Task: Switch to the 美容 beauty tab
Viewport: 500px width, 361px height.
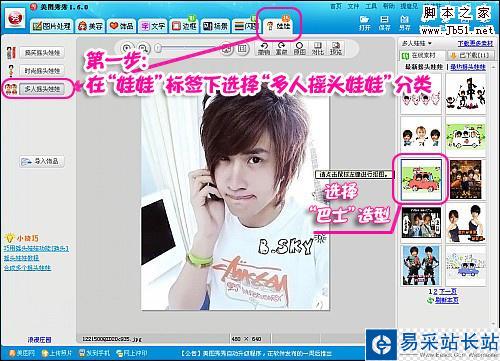Action: [90, 26]
